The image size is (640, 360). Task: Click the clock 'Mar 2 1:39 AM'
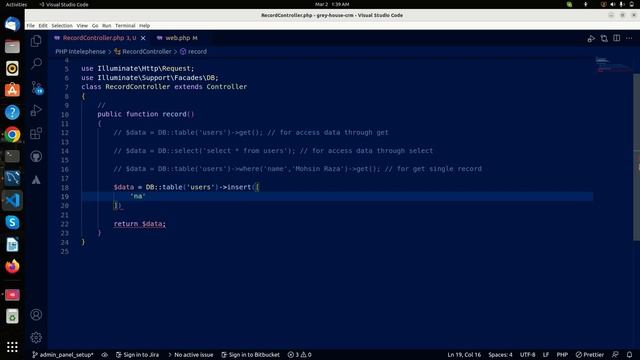tap(332, 4)
